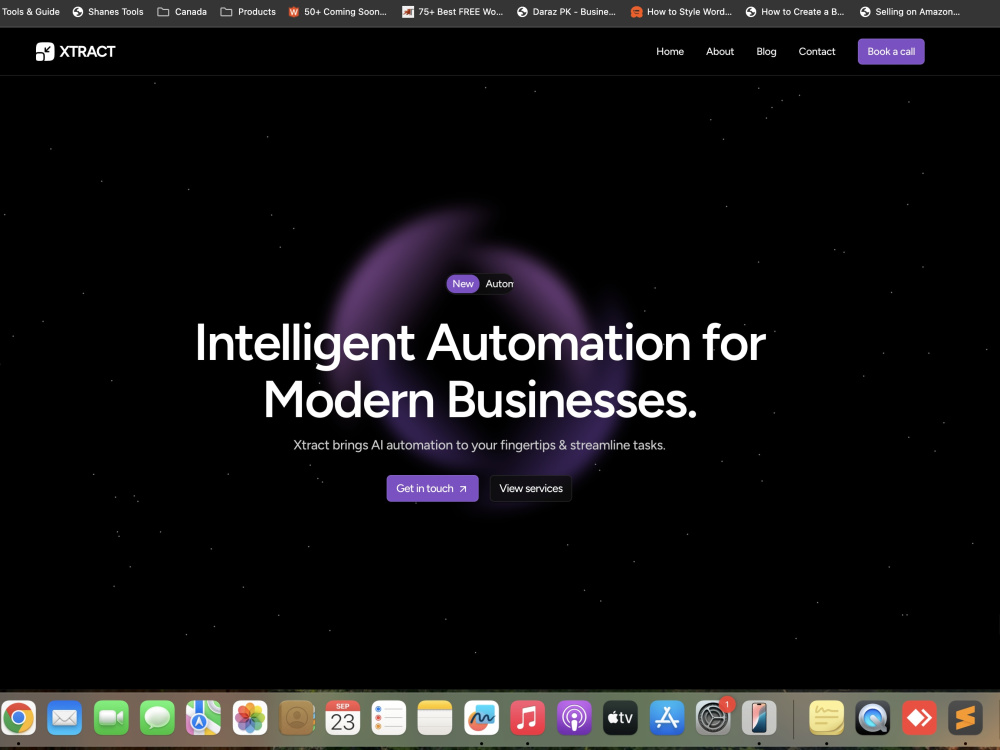
Task: Click the Book a call button
Action: [x=891, y=52]
